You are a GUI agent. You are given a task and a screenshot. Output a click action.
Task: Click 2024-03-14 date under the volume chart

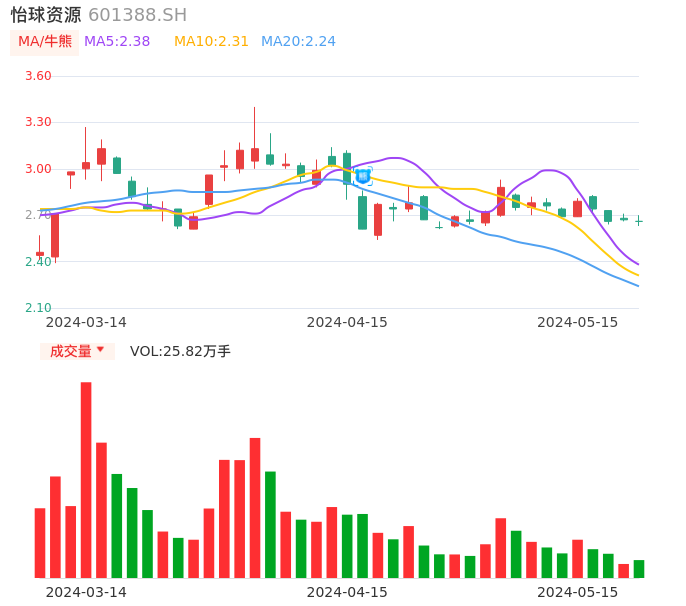[x=86, y=592]
